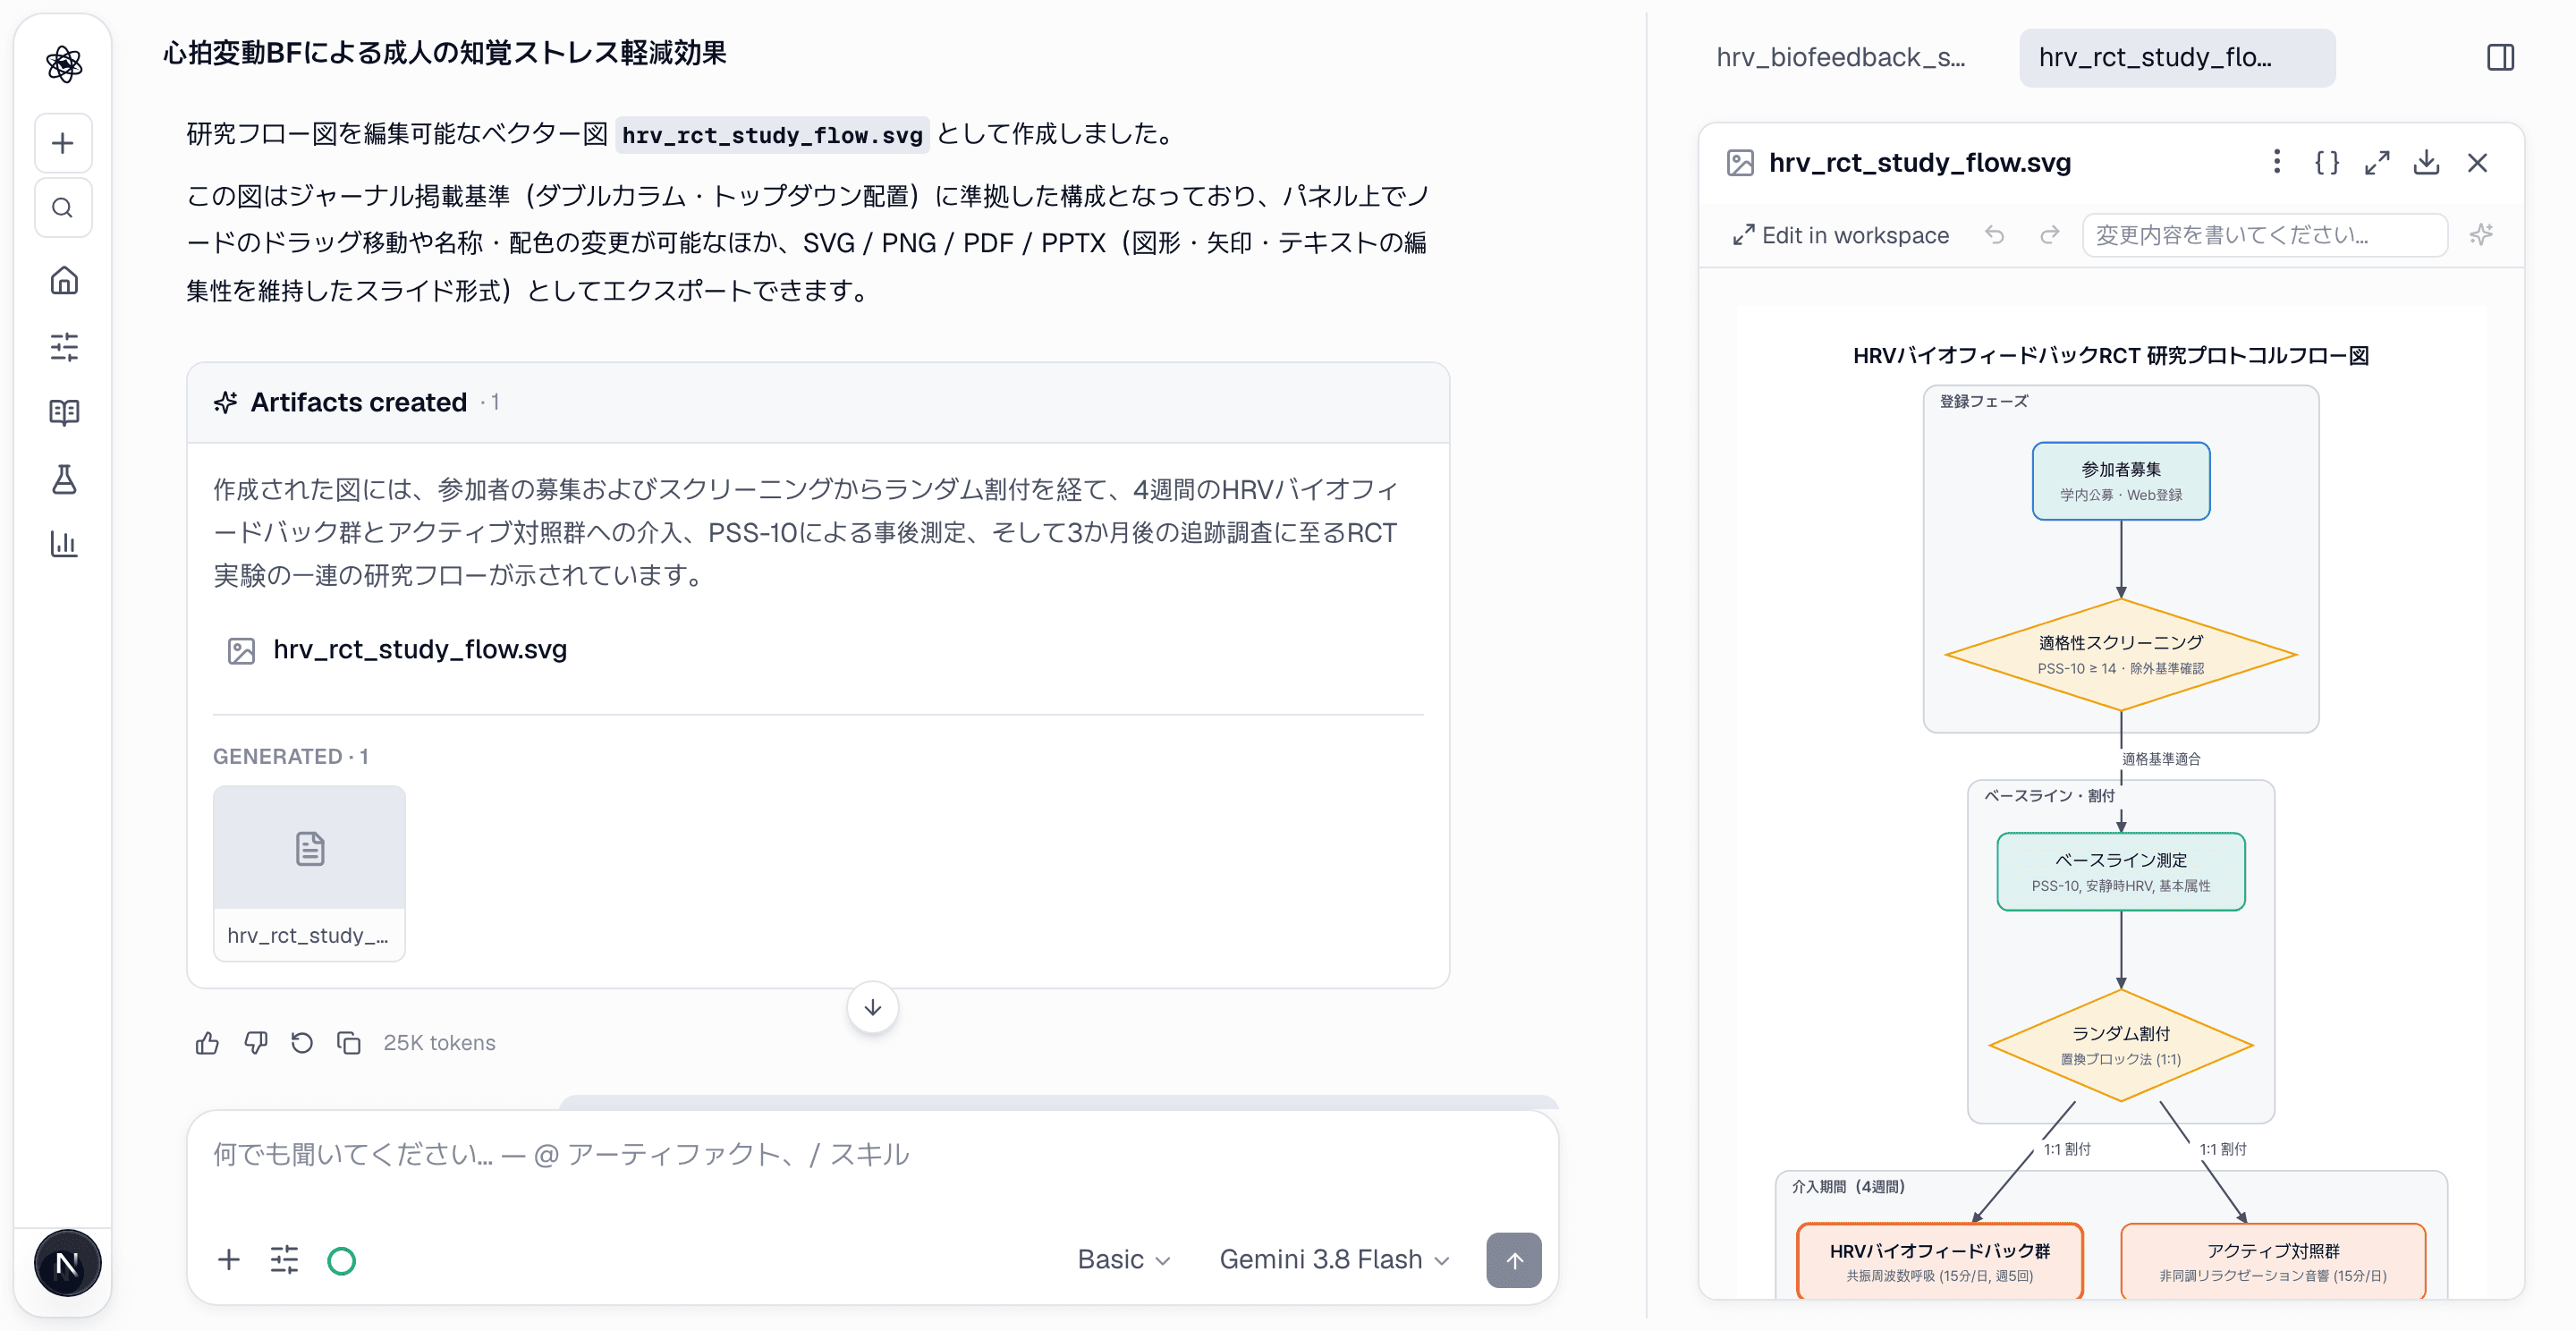
Task: Download hrv_rct_study_flow.svg
Action: click(2427, 162)
